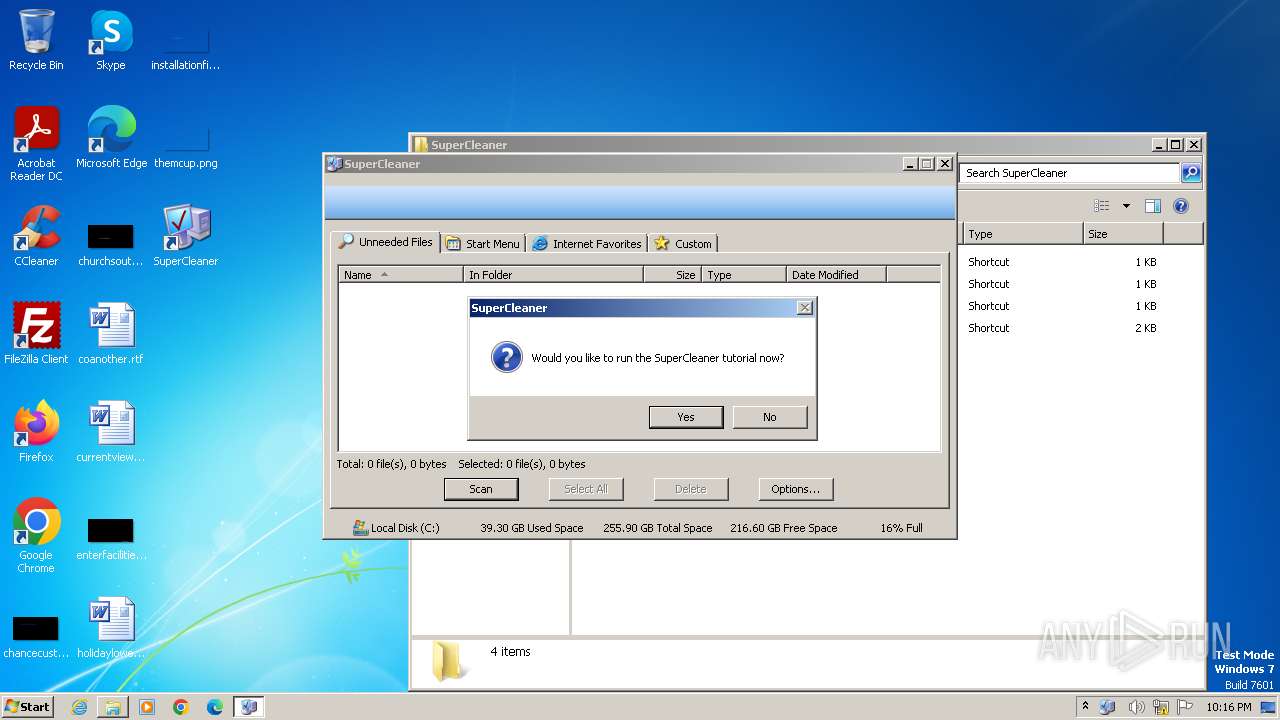Click No in the tutorial dialog
The width and height of the screenshot is (1280, 720).
click(770, 417)
